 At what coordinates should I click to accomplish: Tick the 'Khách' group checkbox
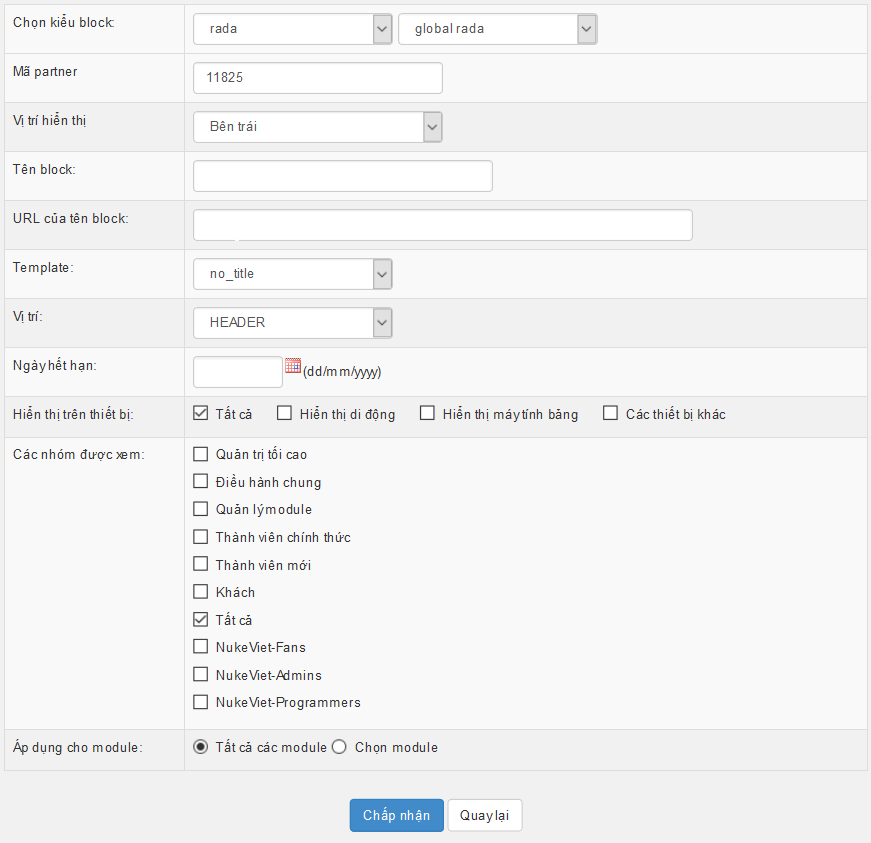[x=201, y=592]
